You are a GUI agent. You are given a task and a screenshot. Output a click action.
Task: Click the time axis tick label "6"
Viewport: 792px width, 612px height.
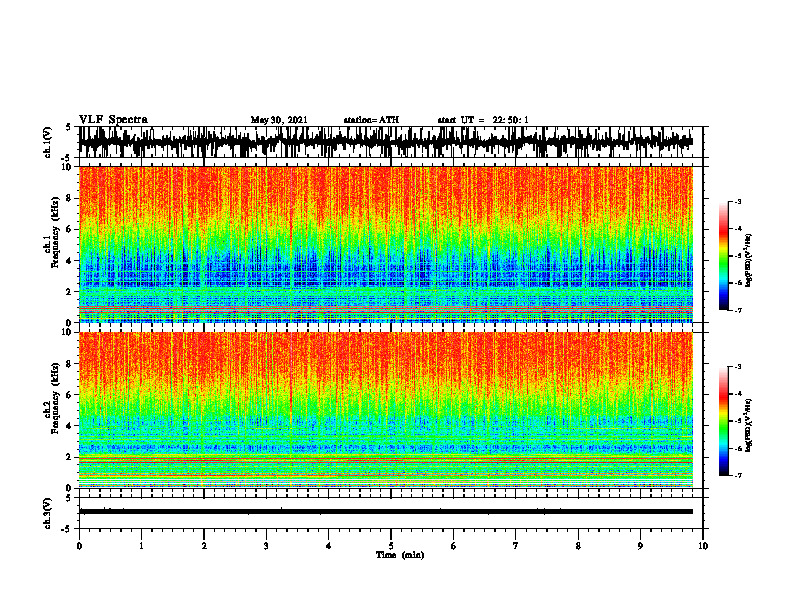454,546
